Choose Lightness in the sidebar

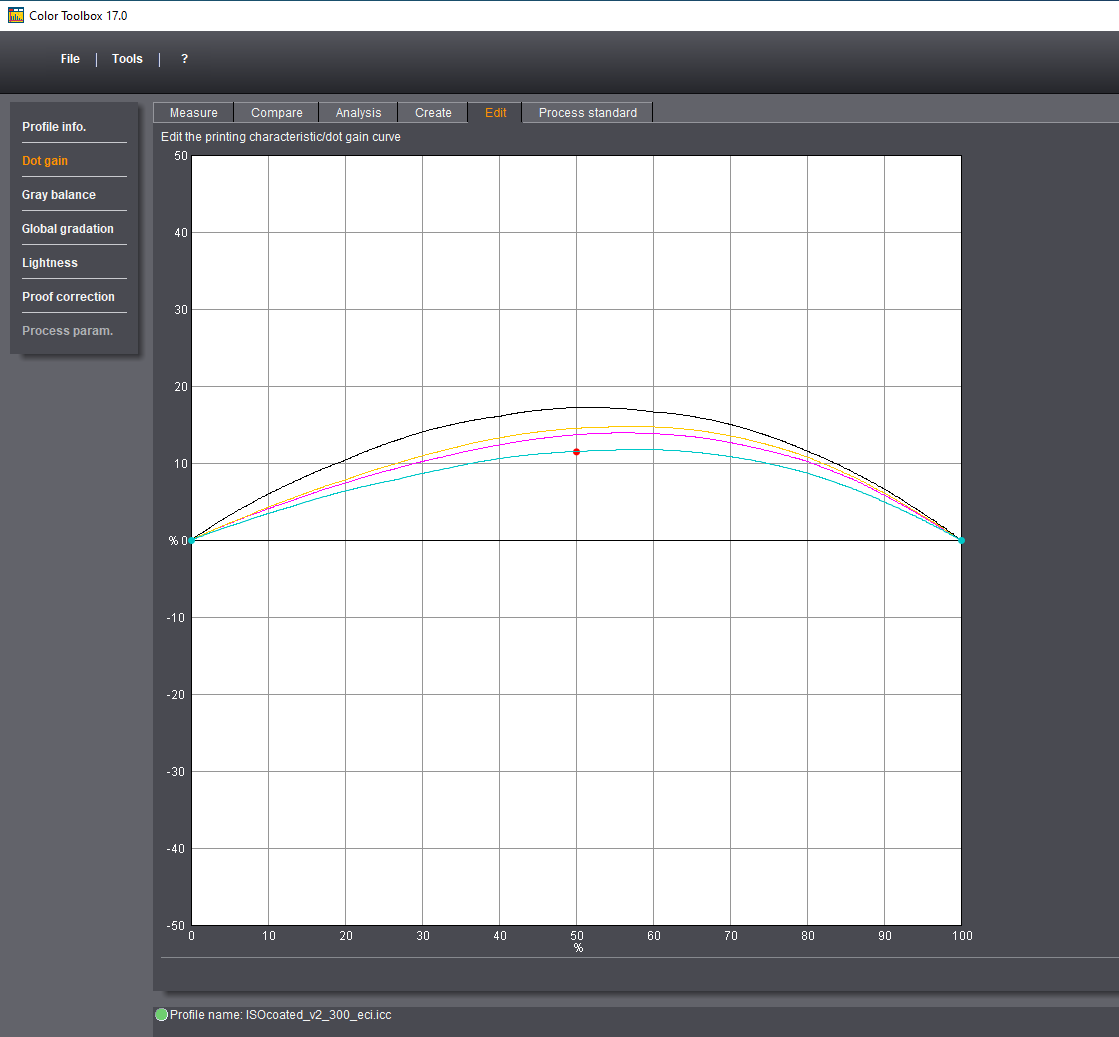click(x=50, y=263)
